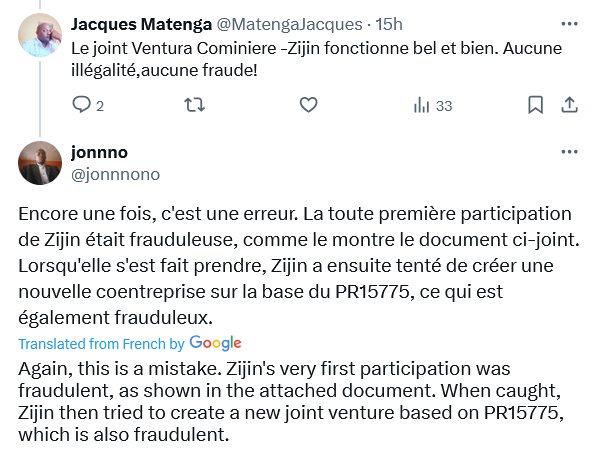Click the jonnno display name
The width and height of the screenshot is (598, 458).
click(99, 153)
